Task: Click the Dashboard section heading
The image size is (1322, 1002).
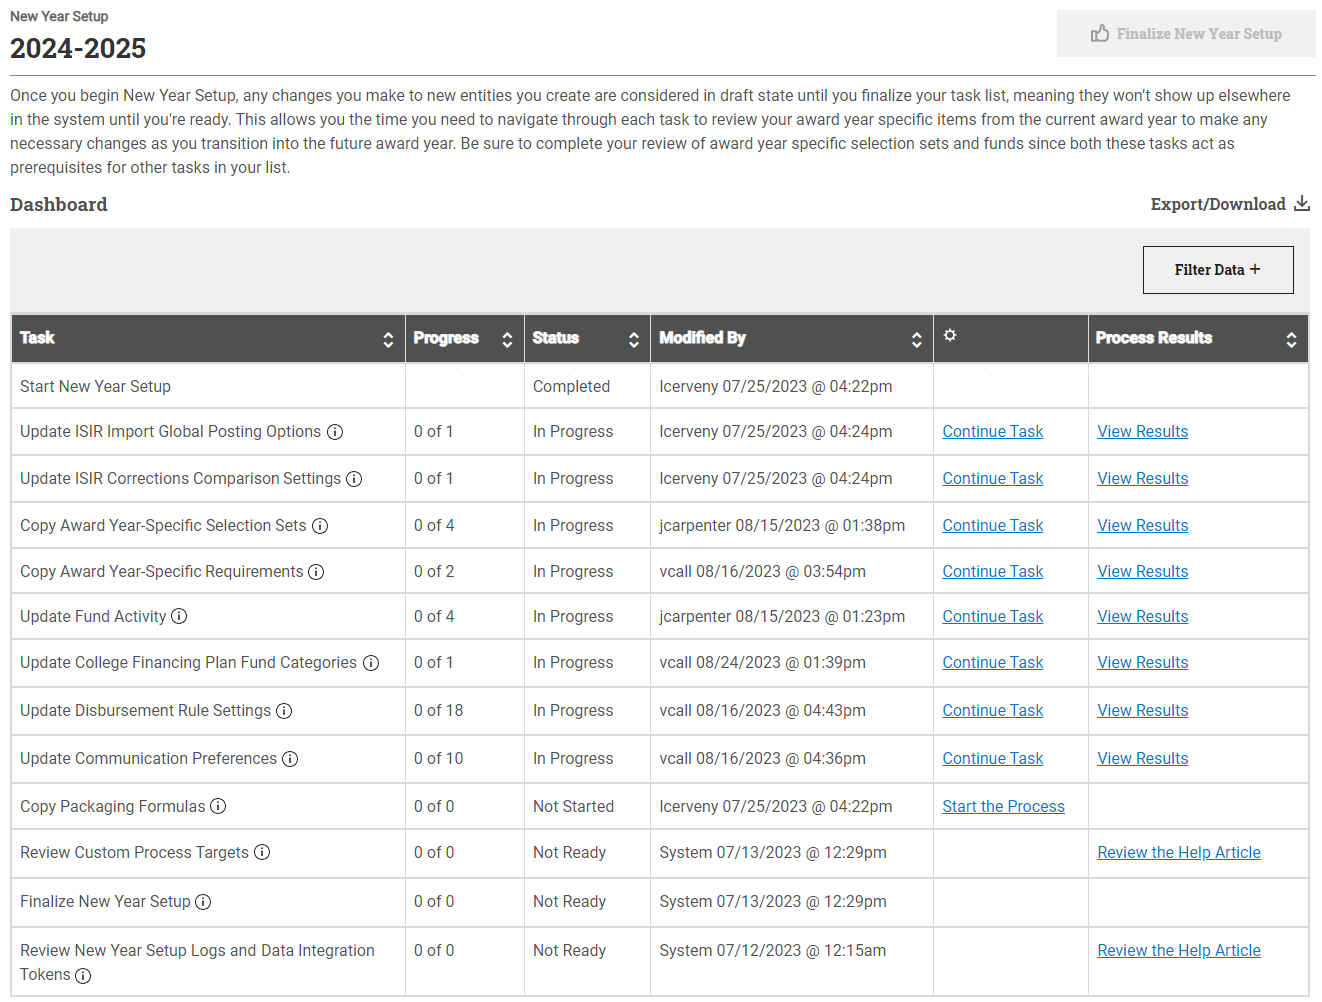Action: [58, 204]
